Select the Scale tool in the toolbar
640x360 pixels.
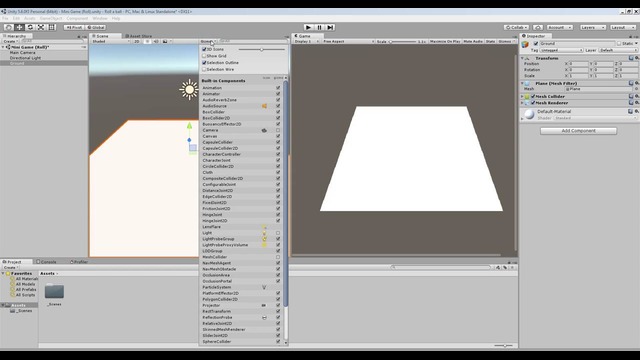[41, 27]
